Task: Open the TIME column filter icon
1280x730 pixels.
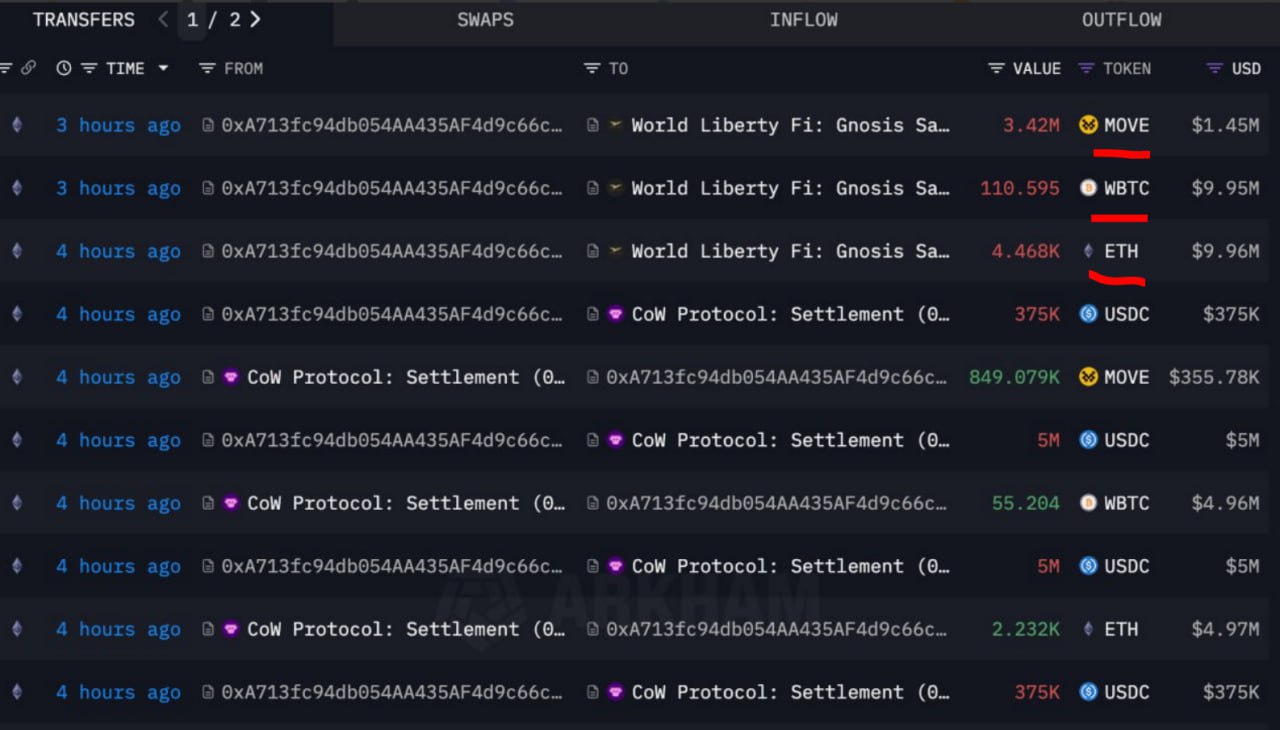Action: [89, 68]
